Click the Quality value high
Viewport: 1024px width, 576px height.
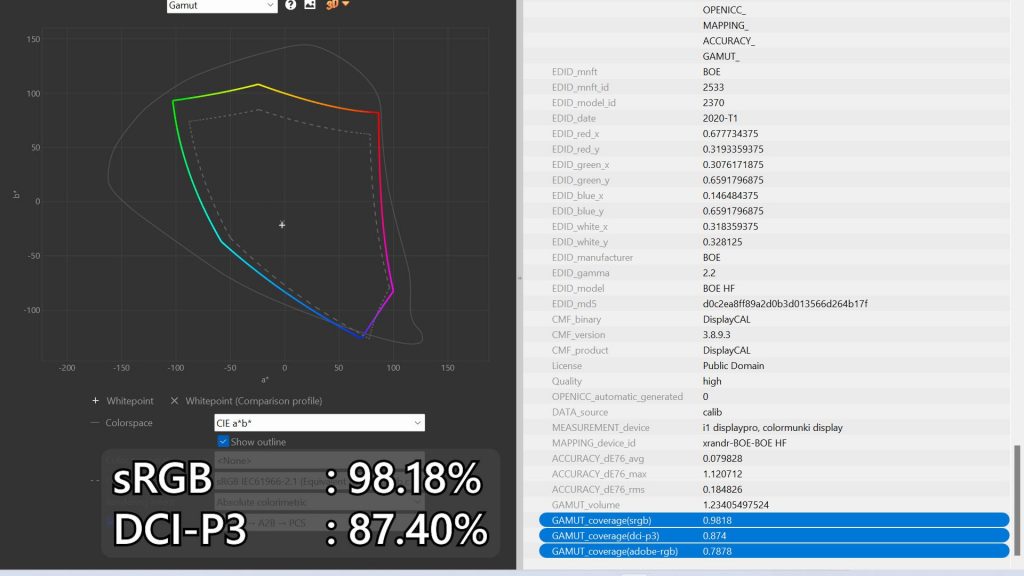(x=712, y=381)
